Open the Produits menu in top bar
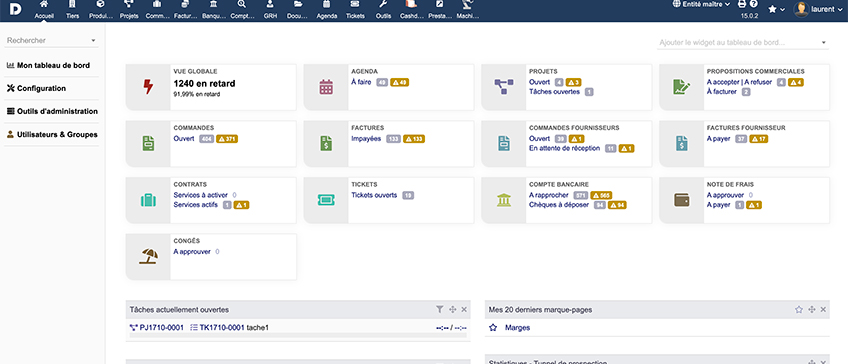 [x=101, y=10]
